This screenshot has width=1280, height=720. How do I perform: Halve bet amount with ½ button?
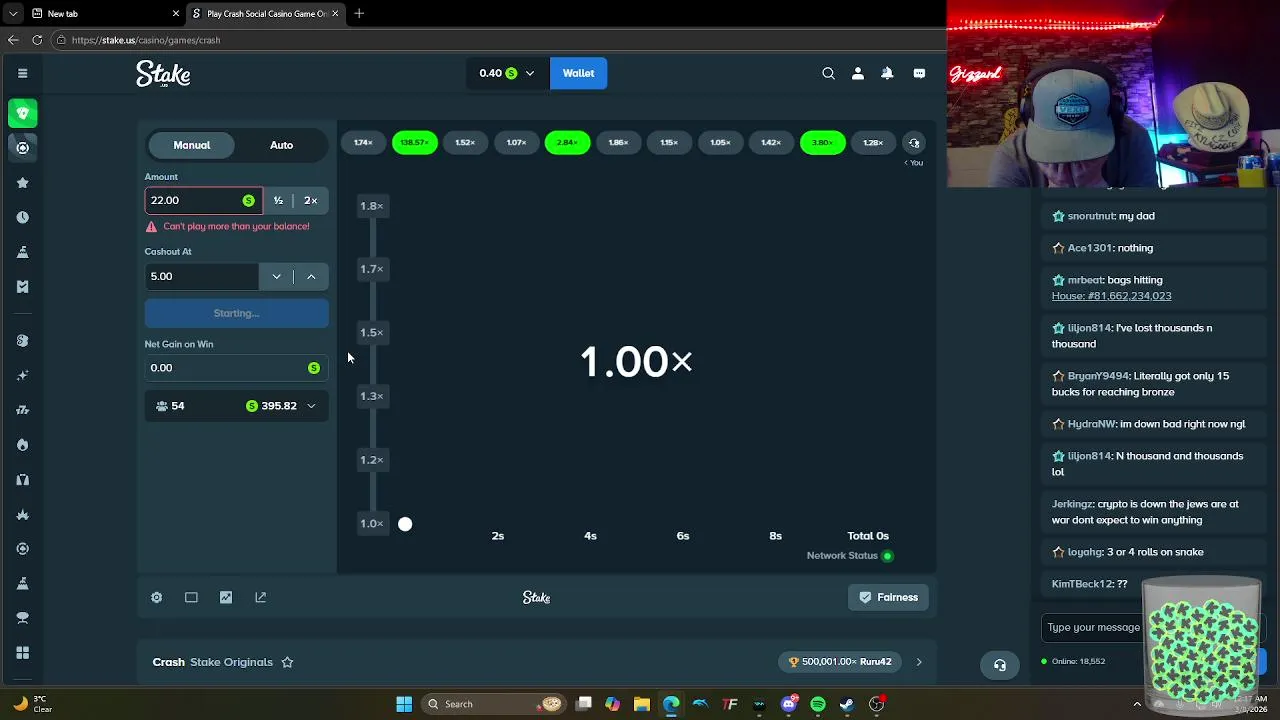278,200
